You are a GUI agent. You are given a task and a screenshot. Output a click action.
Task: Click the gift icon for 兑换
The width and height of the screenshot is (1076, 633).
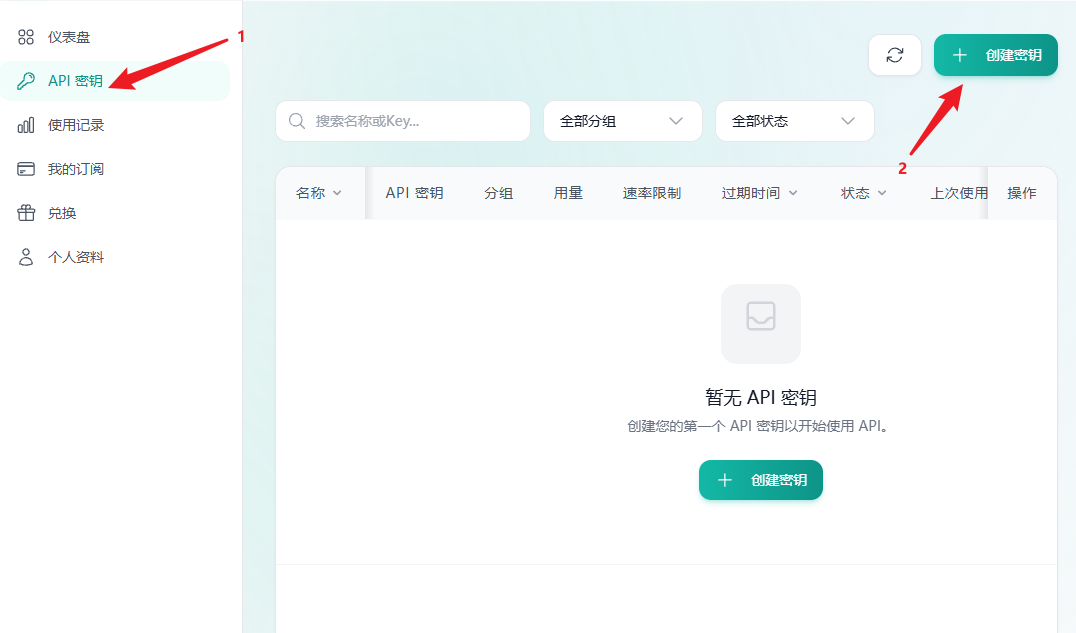(25, 213)
